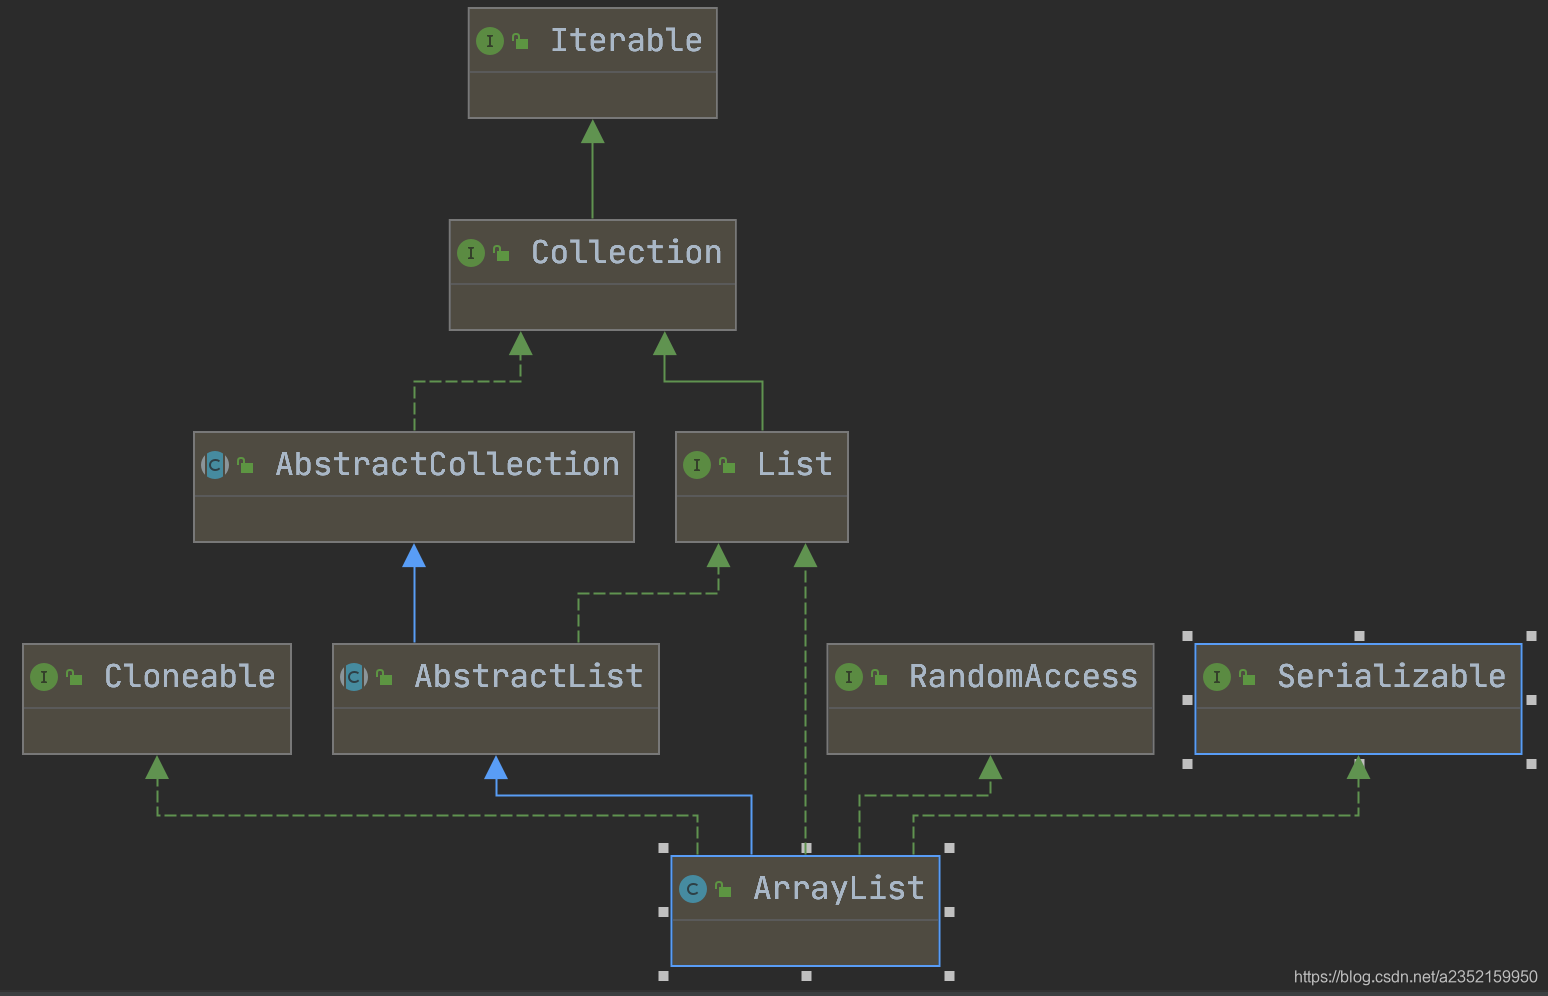Click the lock icon beside ArrayList
Screen dimensions: 1548x996
pyautogui.click(x=723, y=888)
